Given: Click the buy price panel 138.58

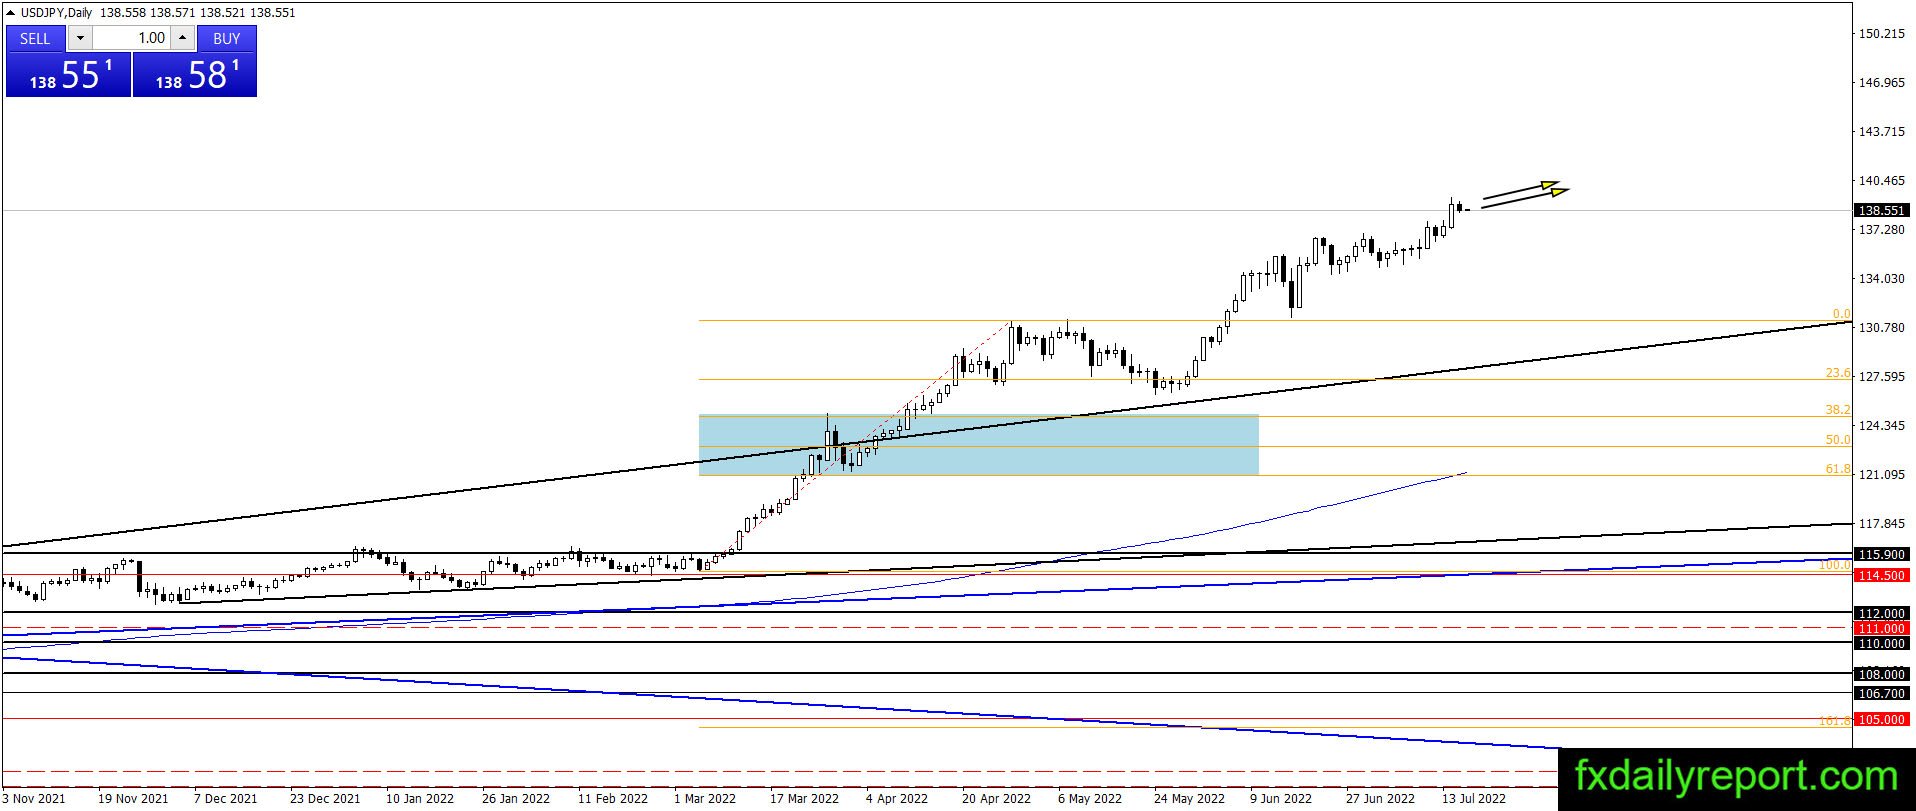Looking at the screenshot, I should coord(194,75).
